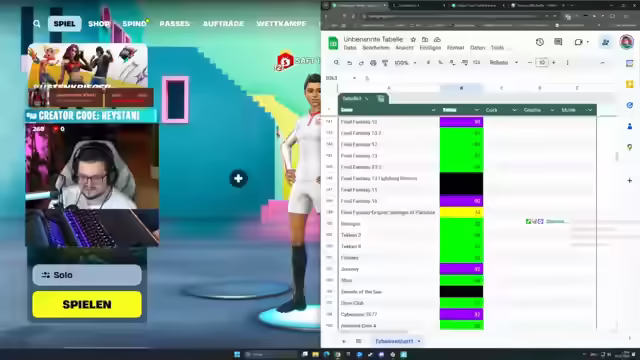Click the paint format icon
The width and height of the screenshot is (640, 360).
pos(385,63)
